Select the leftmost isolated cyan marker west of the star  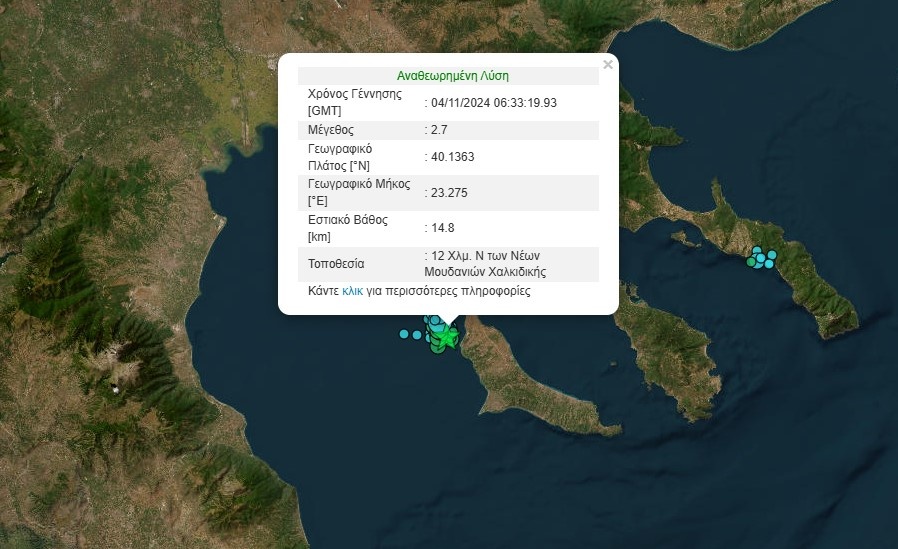tap(404, 334)
